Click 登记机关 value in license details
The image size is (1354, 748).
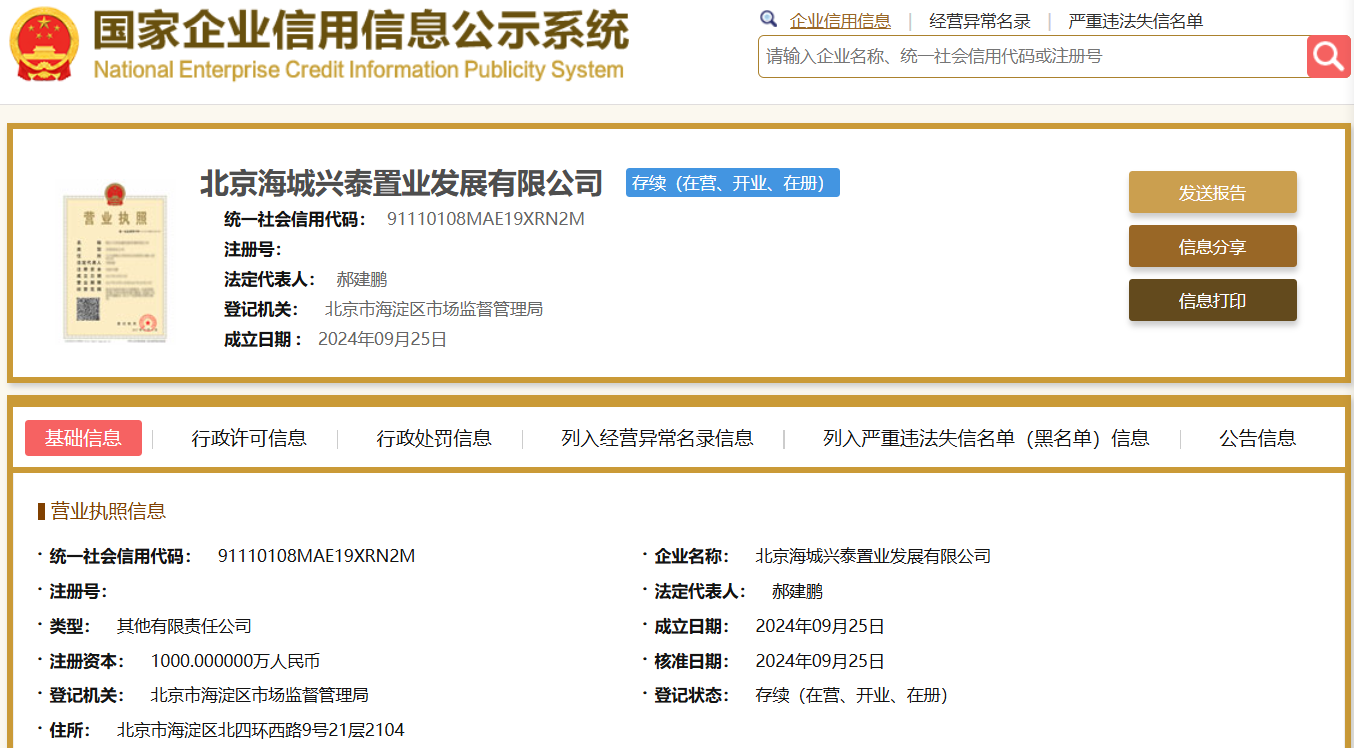click(260, 695)
